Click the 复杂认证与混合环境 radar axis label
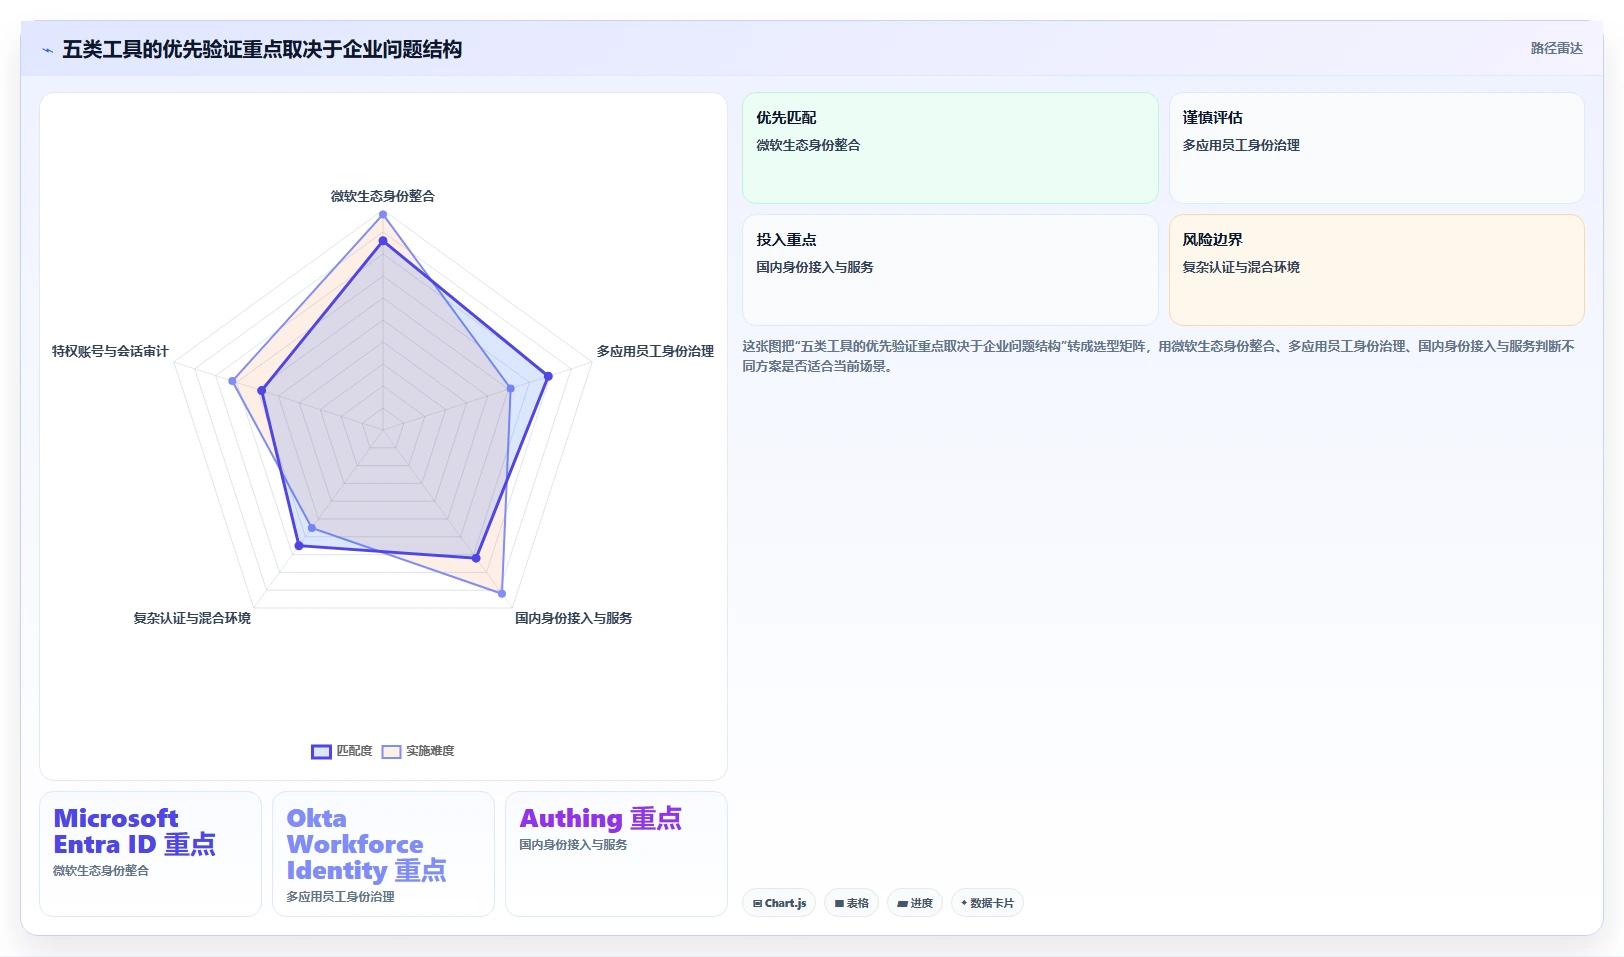This screenshot has height=957, width=1624. pyautogui.click(x=192, y=618)
